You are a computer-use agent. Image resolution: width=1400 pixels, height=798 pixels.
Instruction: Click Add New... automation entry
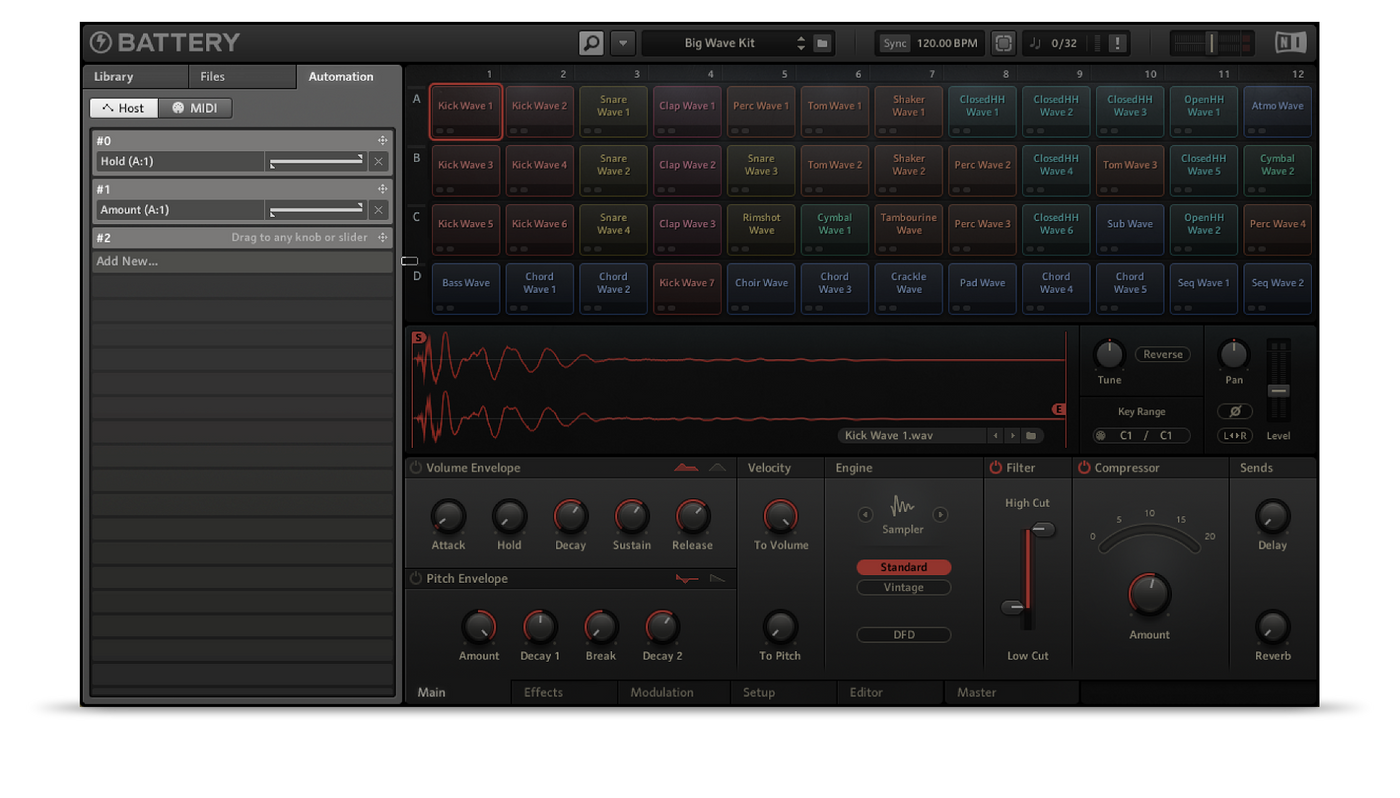pyautogui.click(x=241, y=262)
